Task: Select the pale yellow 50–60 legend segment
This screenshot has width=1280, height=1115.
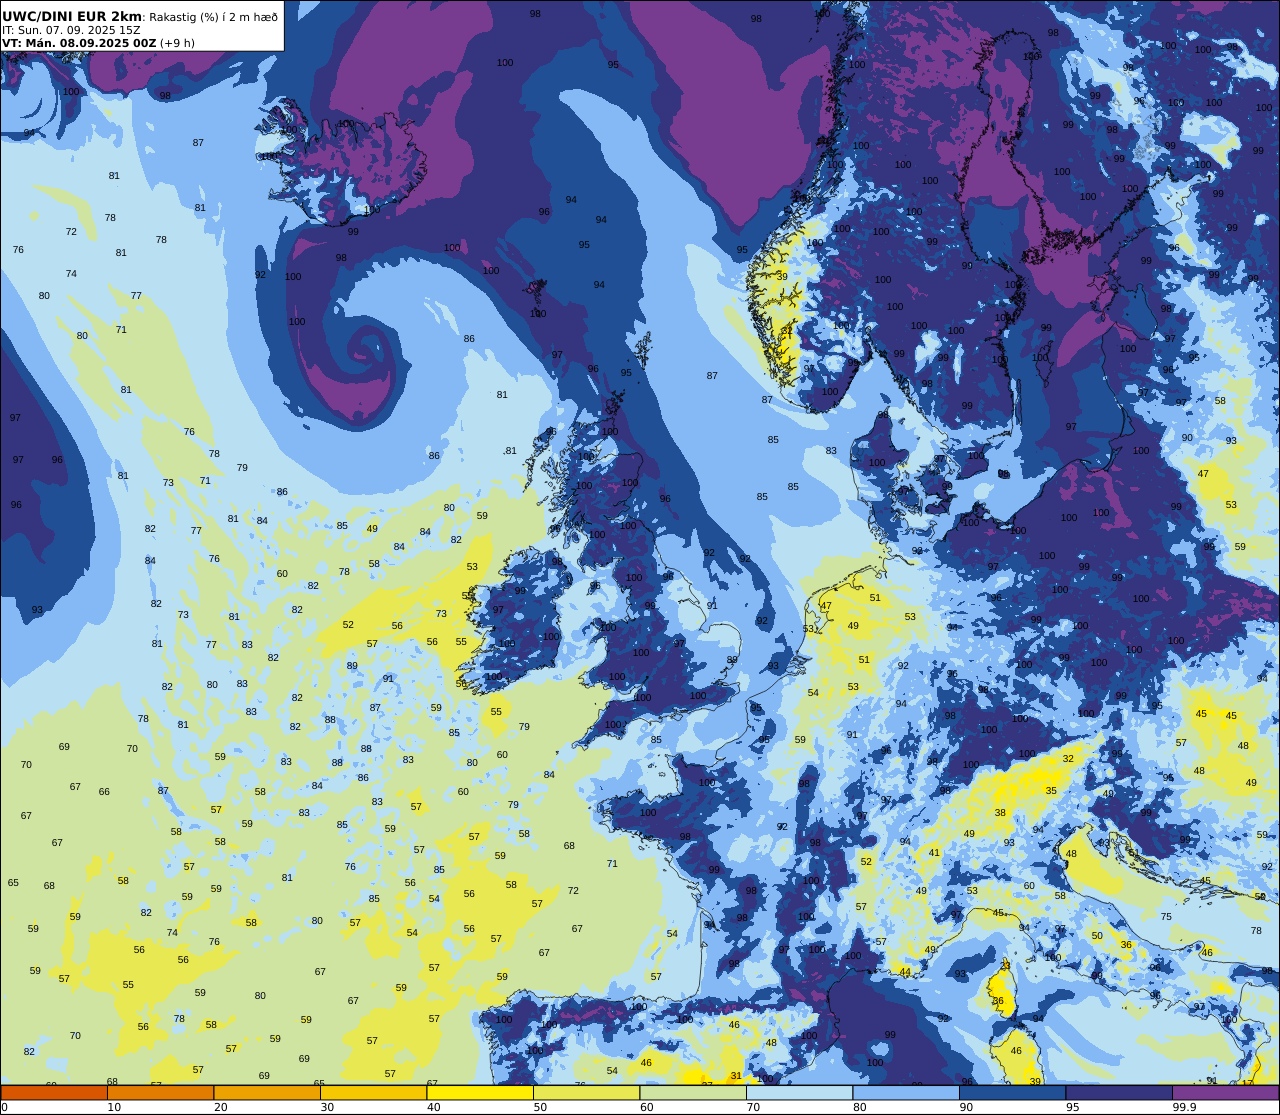Action: (586, 1093)
